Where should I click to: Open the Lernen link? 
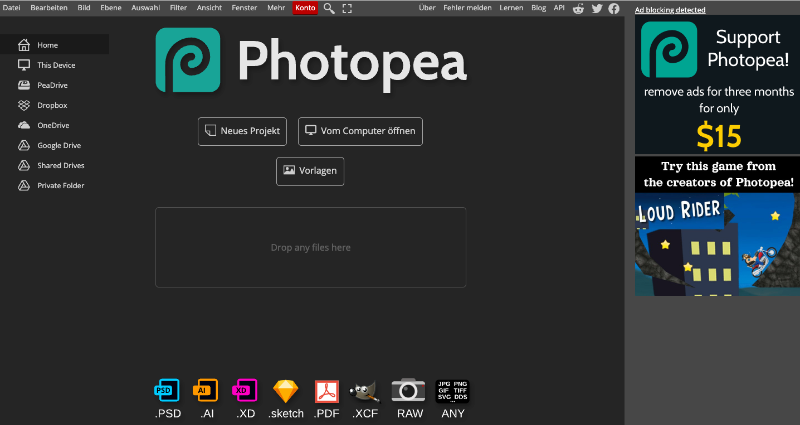(x=511, y=8)
